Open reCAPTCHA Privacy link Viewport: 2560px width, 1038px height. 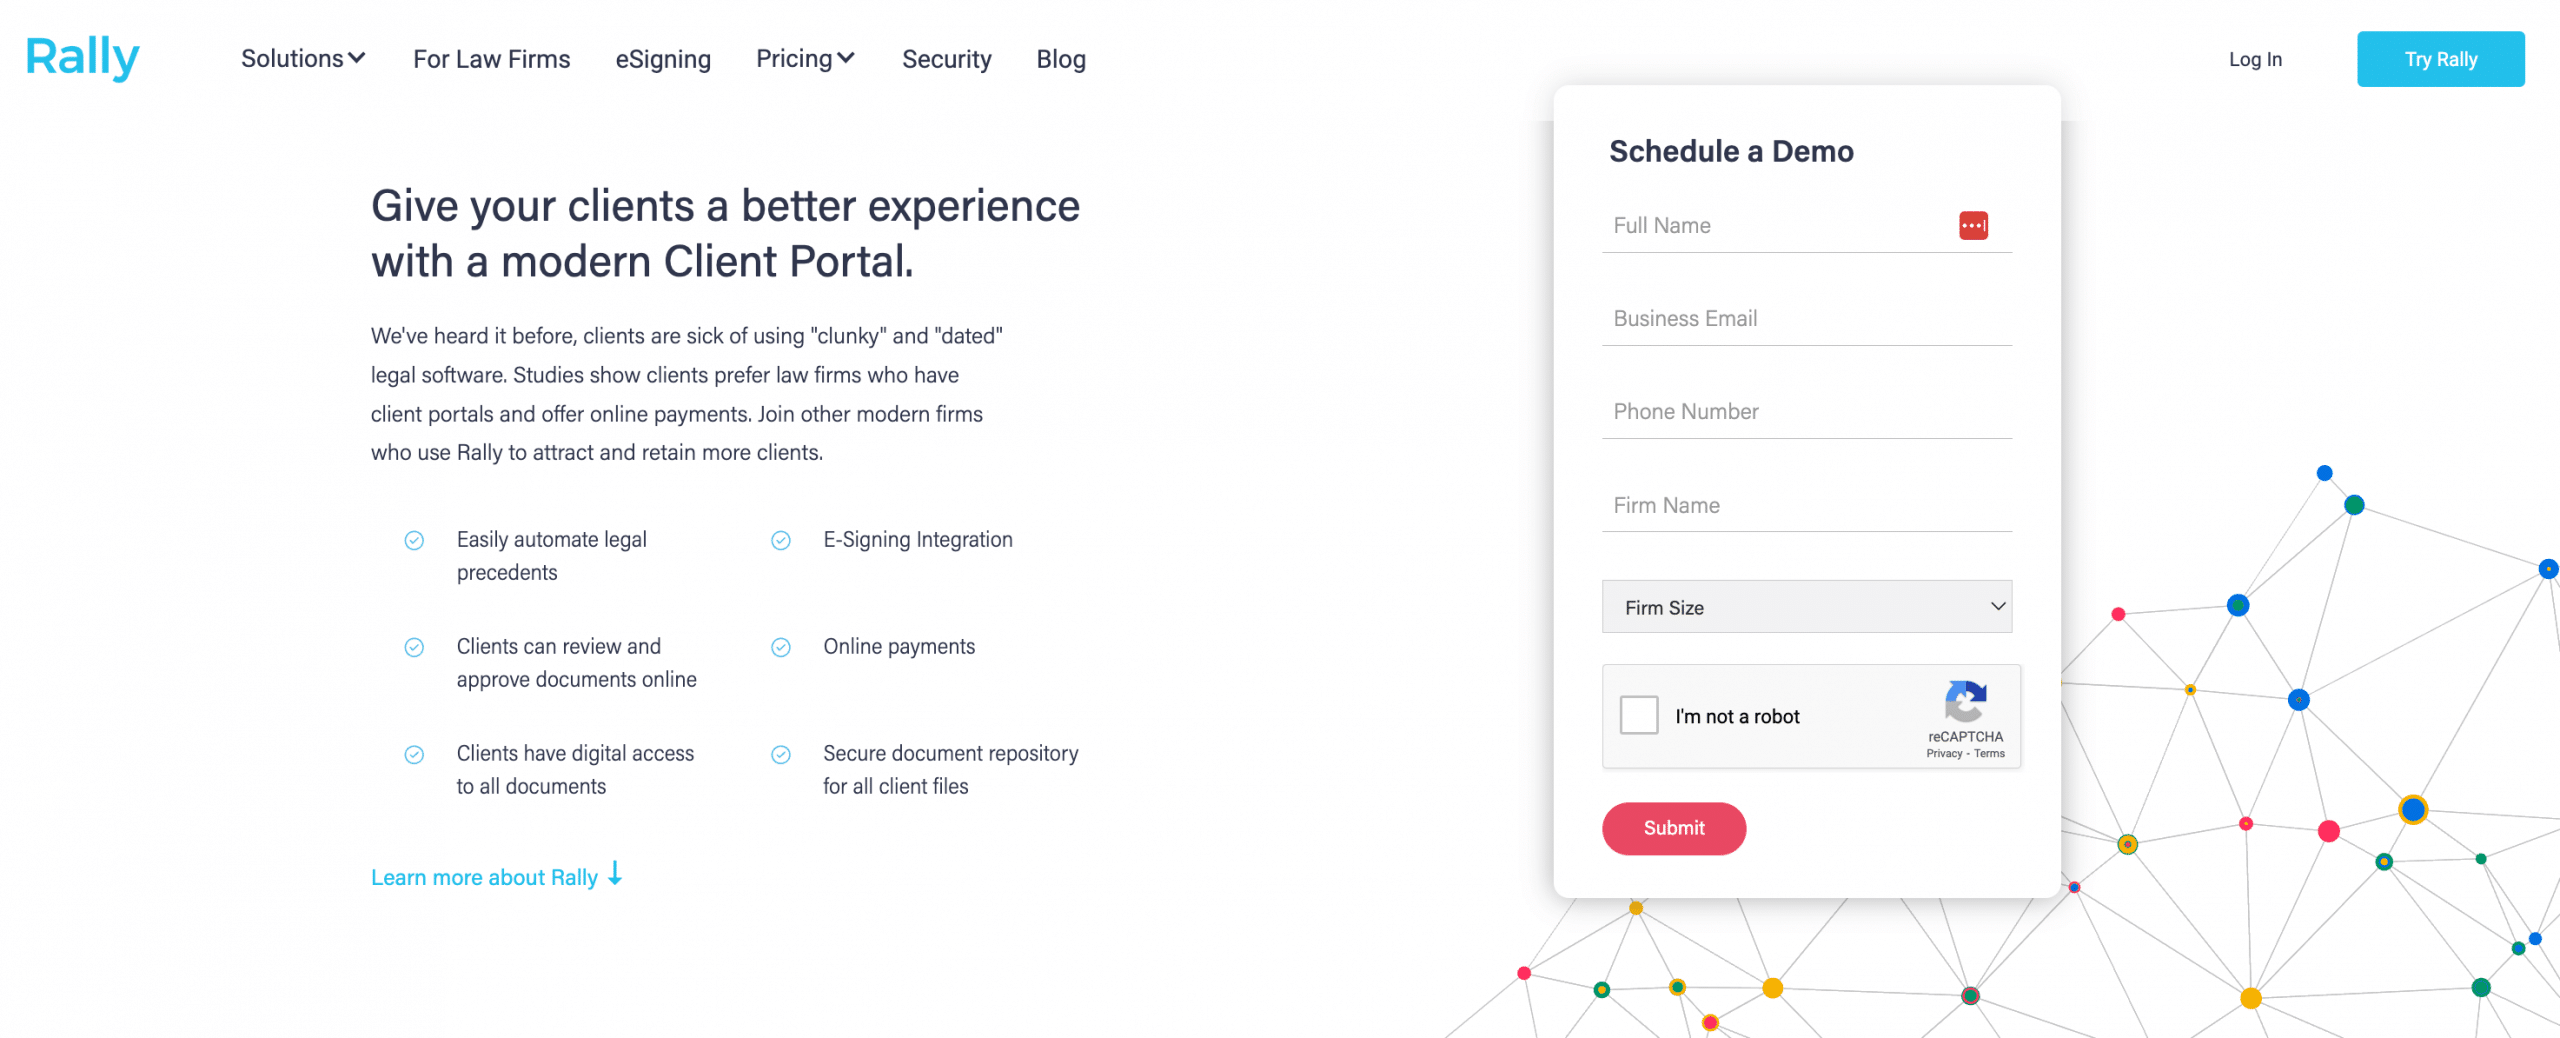[1943, 754]
